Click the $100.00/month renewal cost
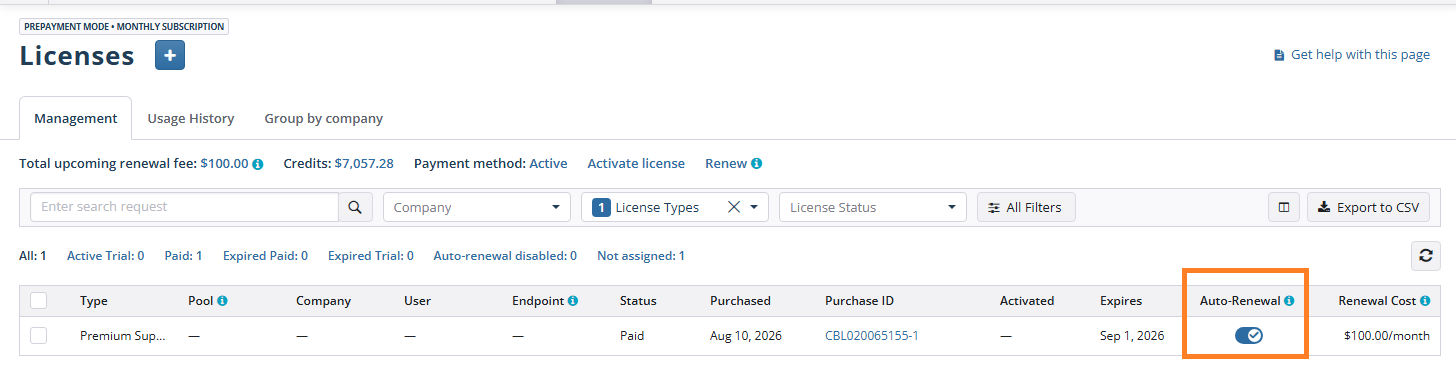This screenshot has width=1456, height=371. click(1387, 336)
